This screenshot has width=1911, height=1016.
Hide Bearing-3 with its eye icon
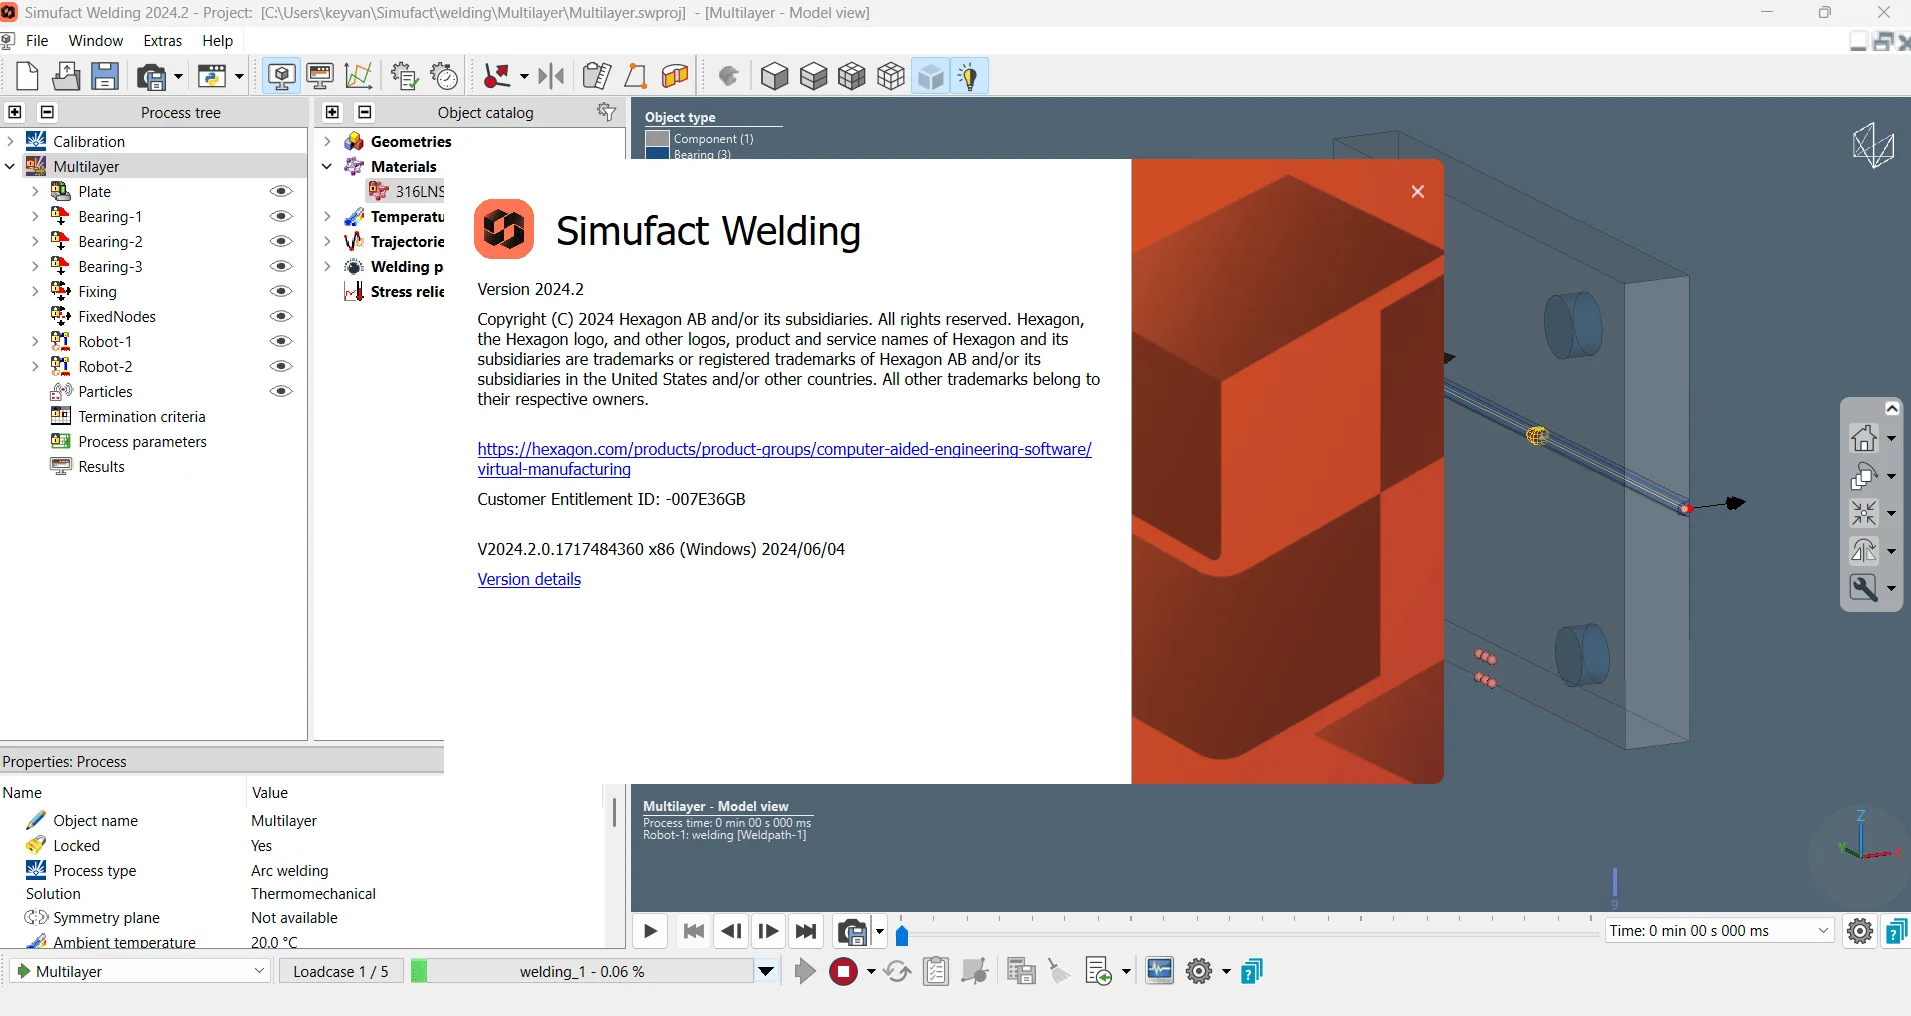point(282,266)
